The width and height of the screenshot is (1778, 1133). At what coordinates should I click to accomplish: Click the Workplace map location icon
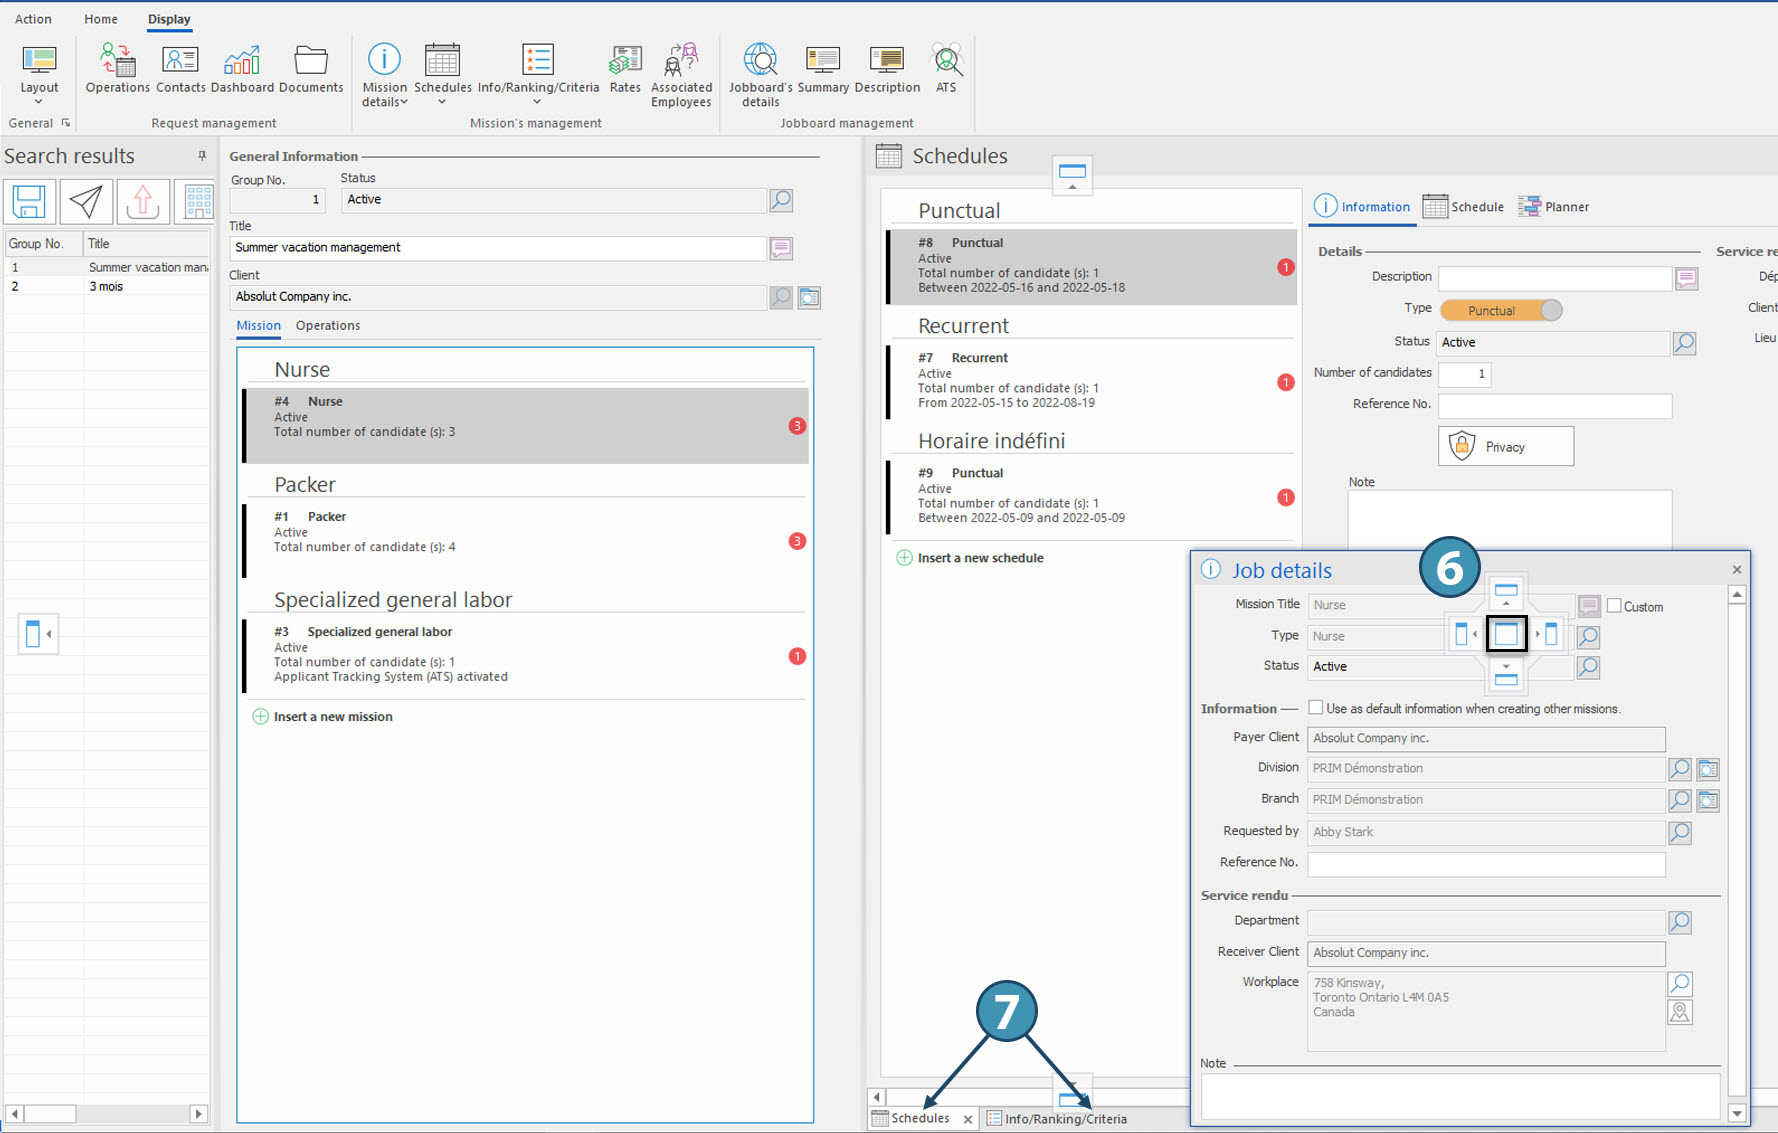(1680, 1013)
